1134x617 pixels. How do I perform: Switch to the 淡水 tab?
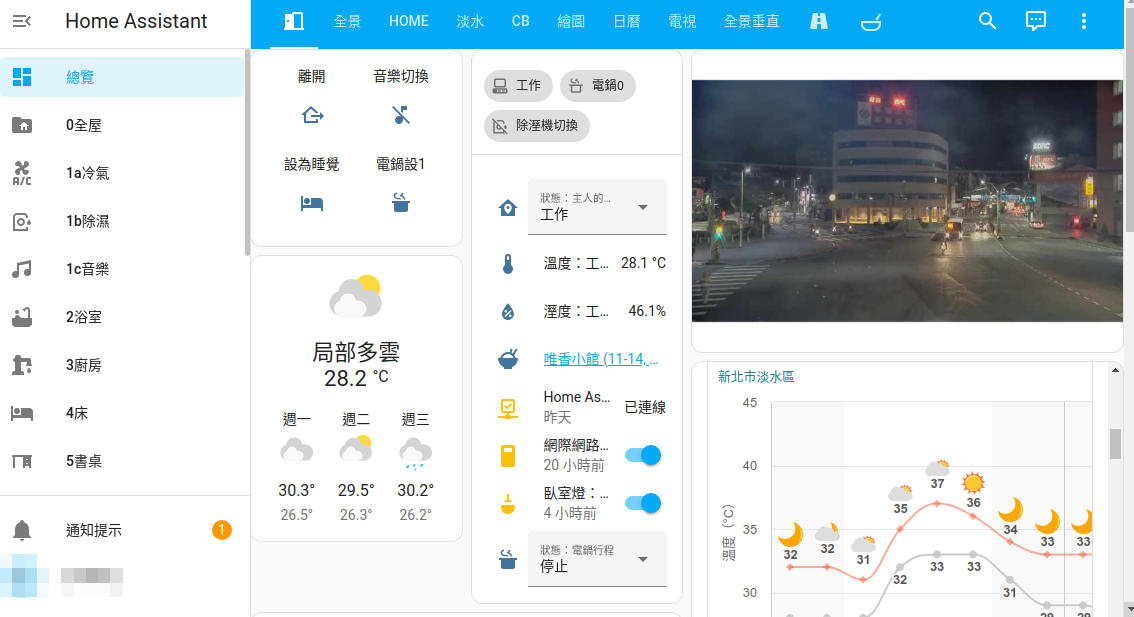[470, 22]
